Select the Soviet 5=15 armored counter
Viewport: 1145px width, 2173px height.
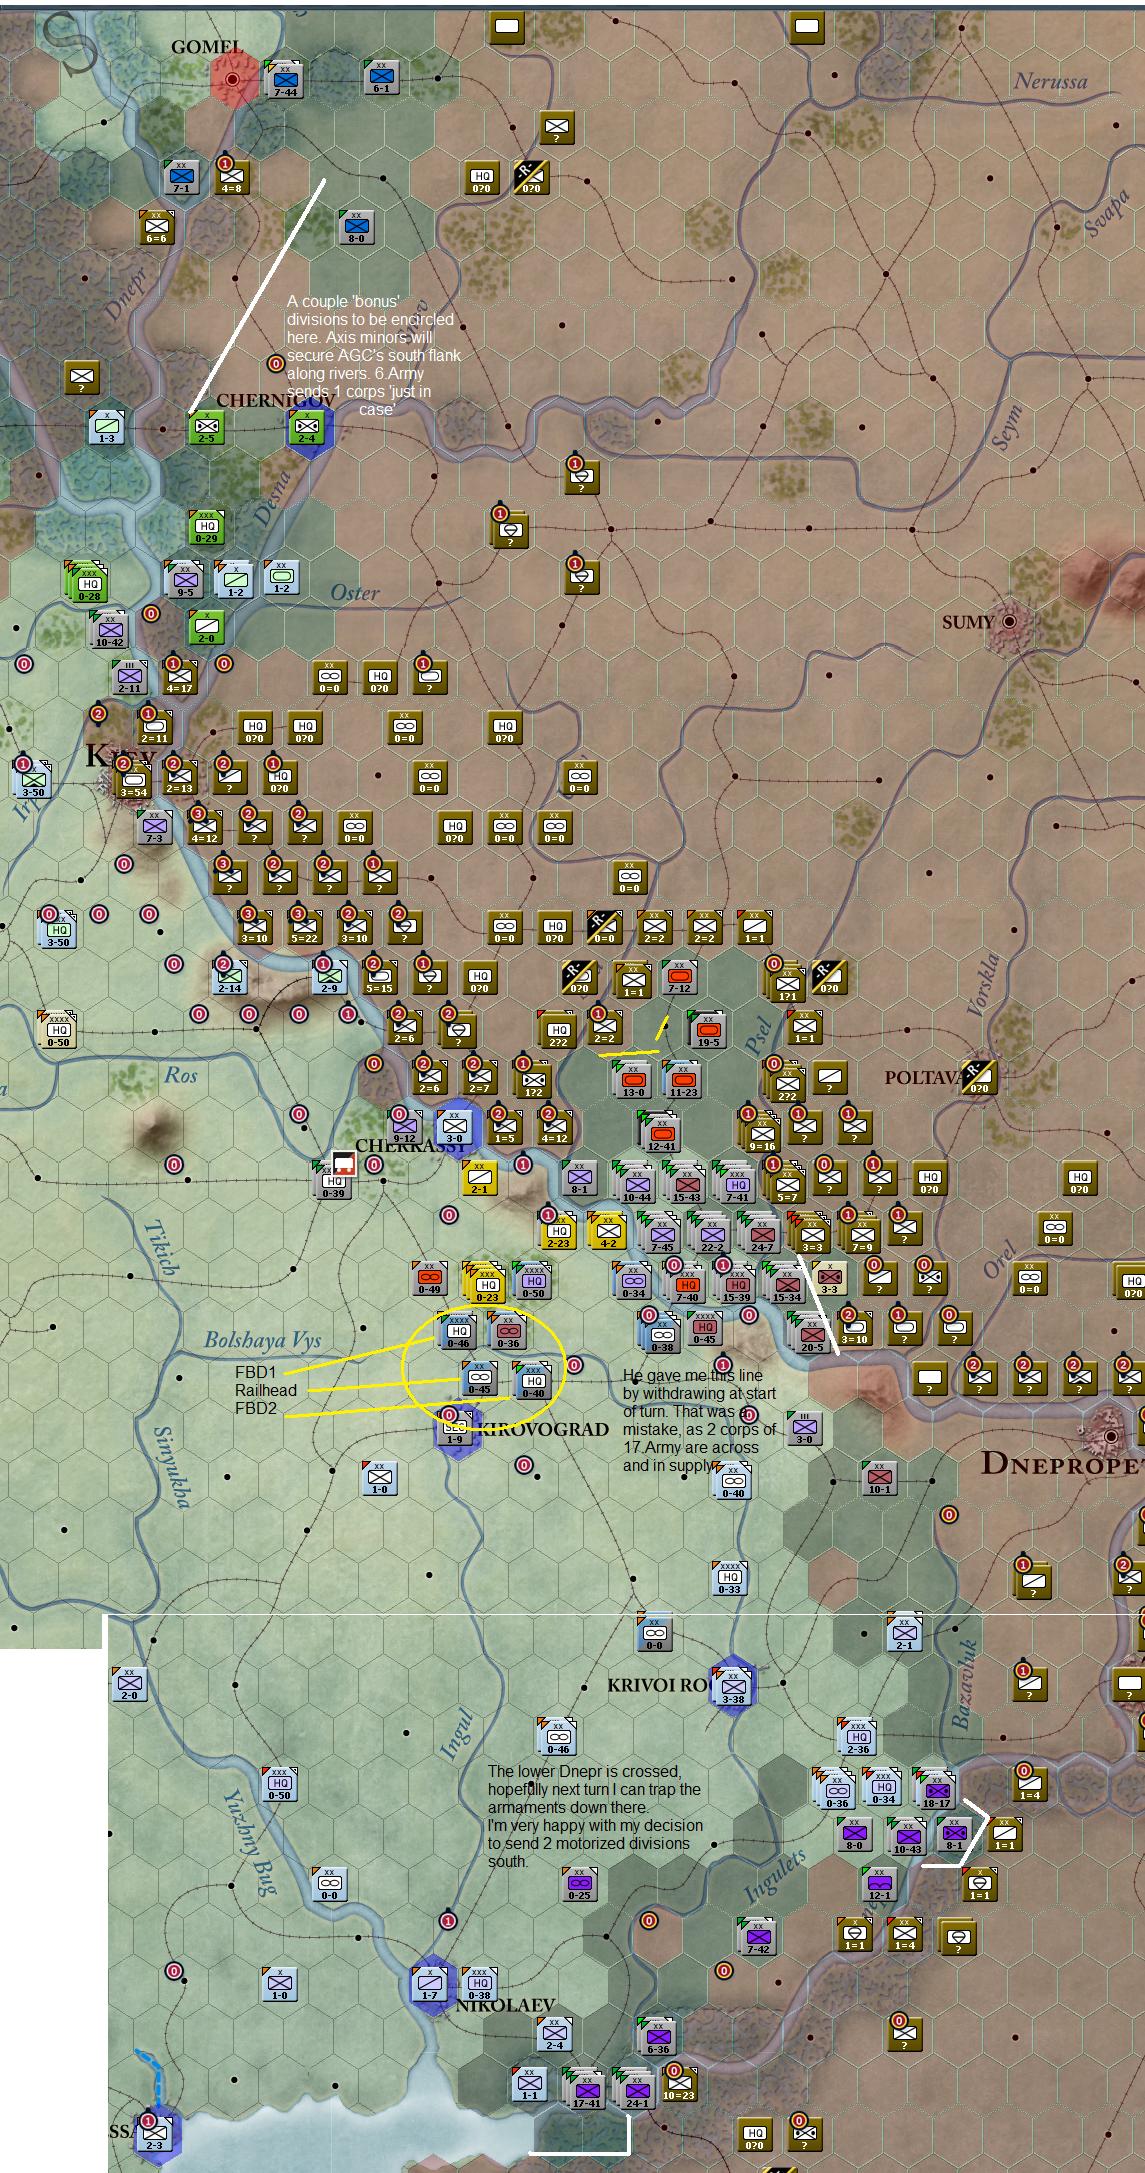(x=380, y=977)
